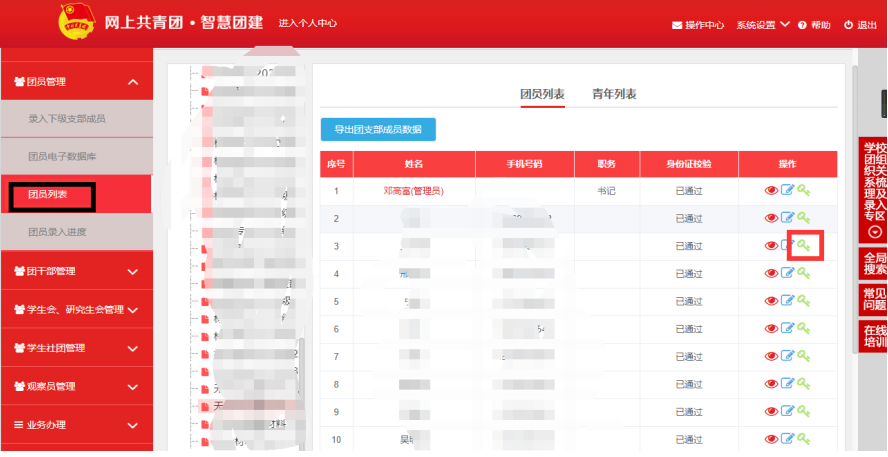Open 操作中心 envelope icon in header

(677, 25)
